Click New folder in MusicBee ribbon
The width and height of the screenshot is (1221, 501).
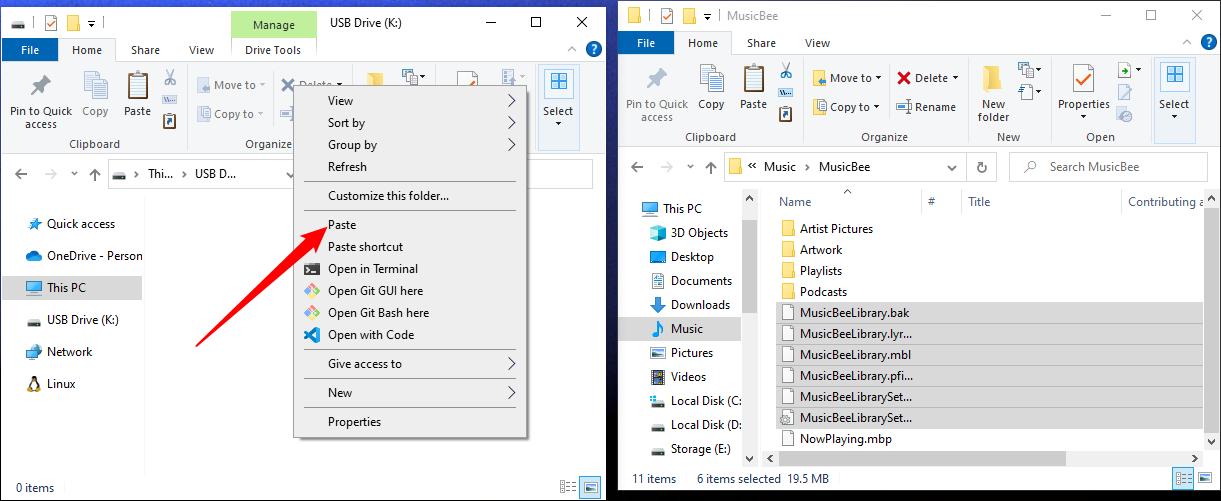[993, 94]
